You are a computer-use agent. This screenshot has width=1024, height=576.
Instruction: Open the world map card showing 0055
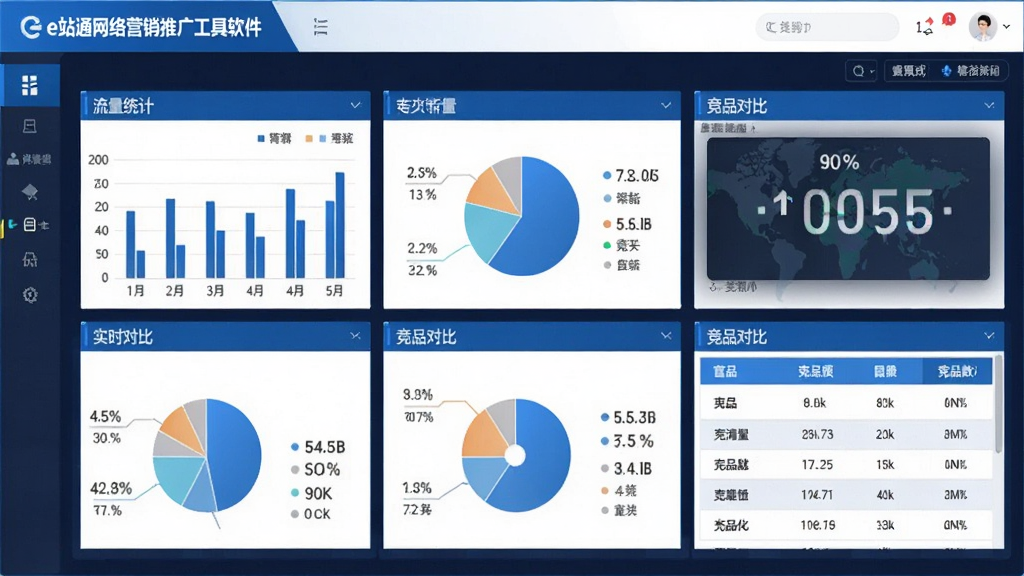[848, 208]
